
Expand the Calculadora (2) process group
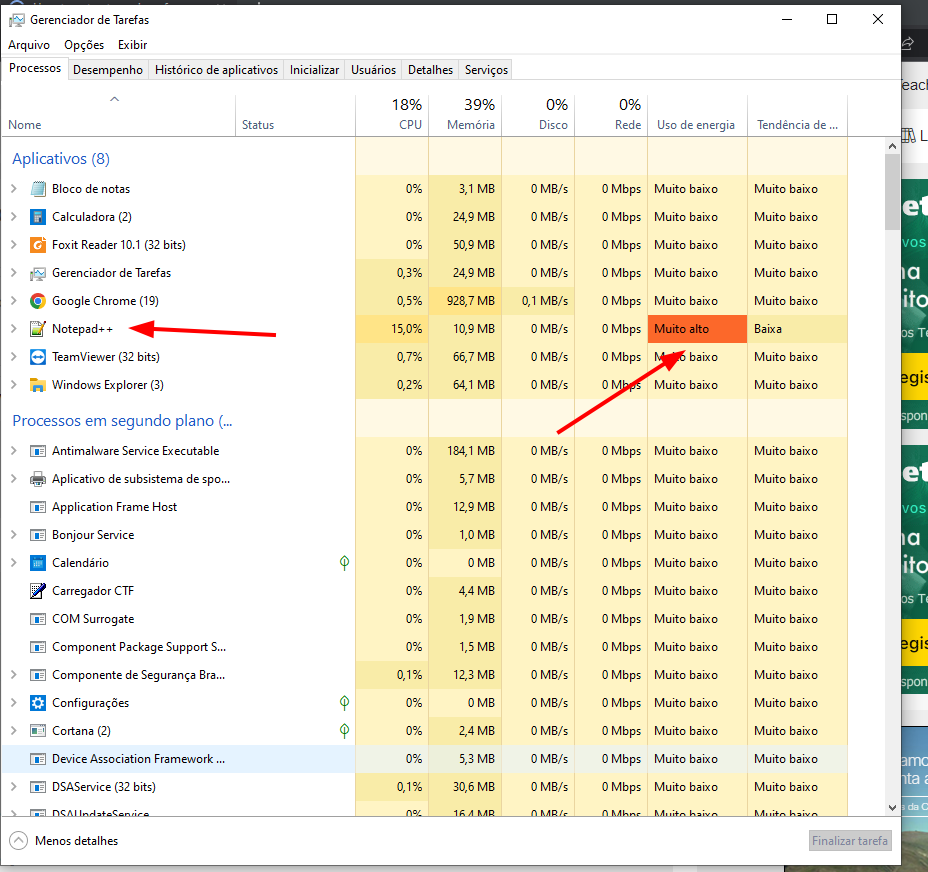coord(14,217)
